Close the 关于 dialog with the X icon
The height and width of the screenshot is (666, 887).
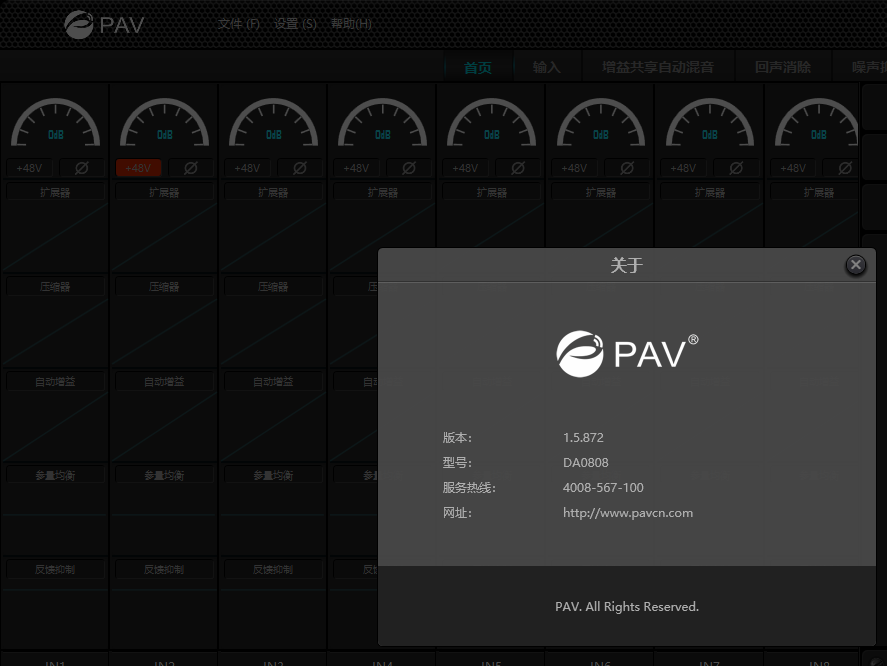click(855, 265)
